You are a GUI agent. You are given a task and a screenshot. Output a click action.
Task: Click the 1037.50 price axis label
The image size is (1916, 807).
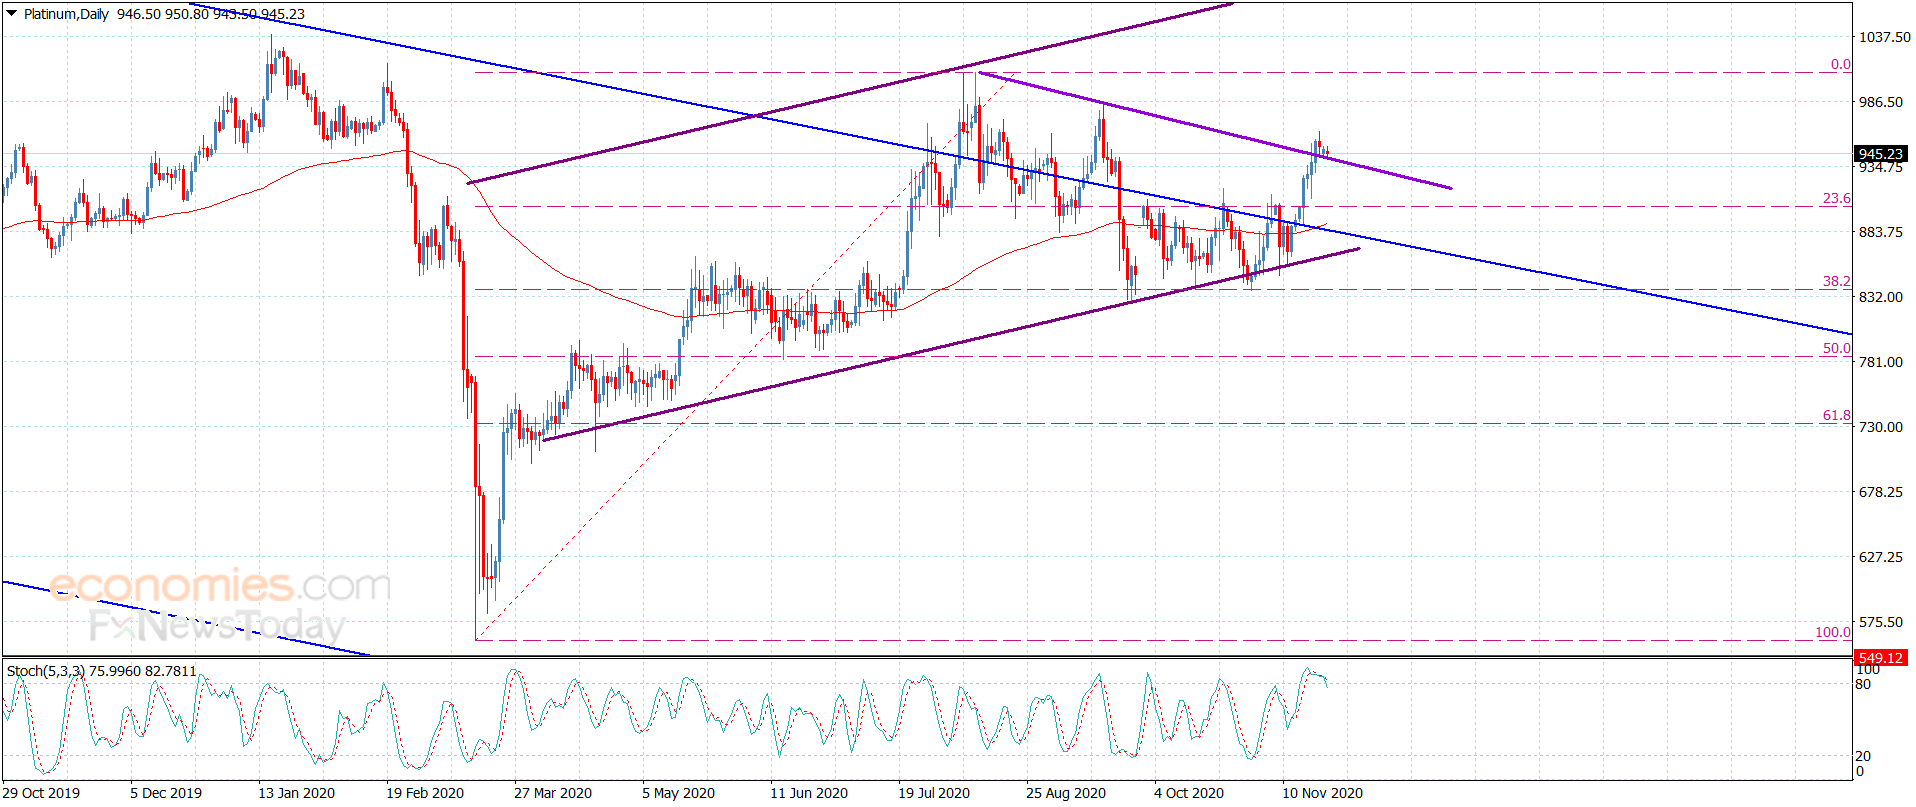(x=1884, y=37)
